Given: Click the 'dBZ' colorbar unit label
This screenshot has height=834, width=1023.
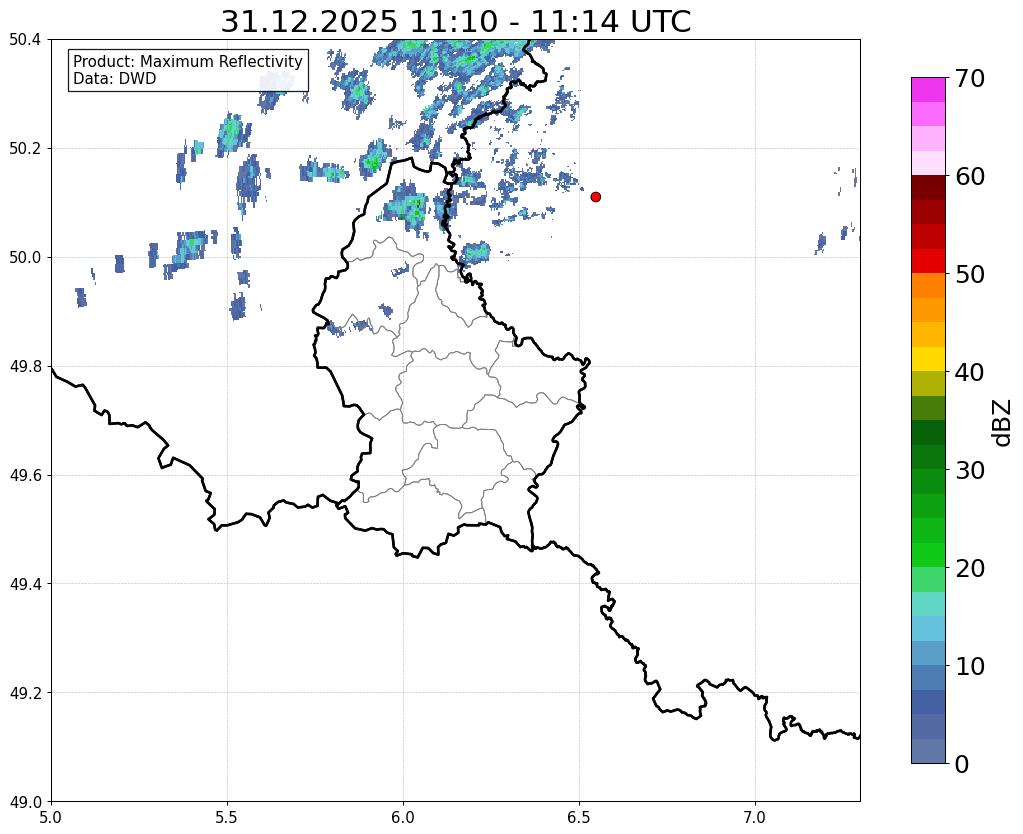Looking at the screenshot, I should [x=1003, y=422].
